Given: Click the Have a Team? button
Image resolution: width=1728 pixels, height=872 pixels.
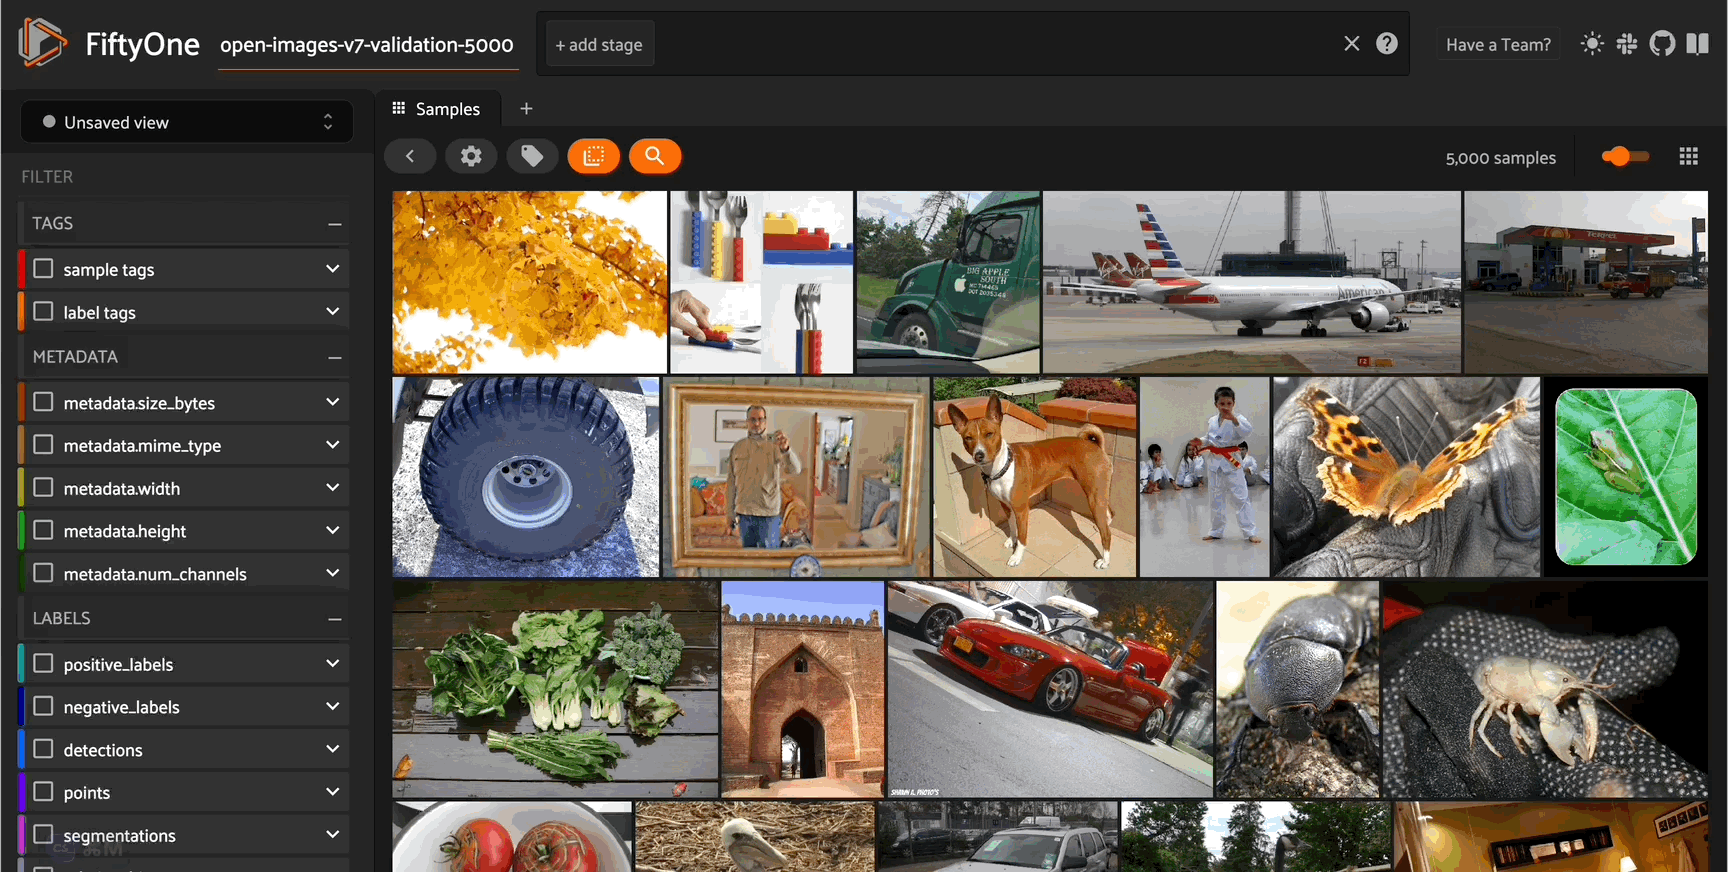Looking at the screenshot, I should (x=1498, y=45).
